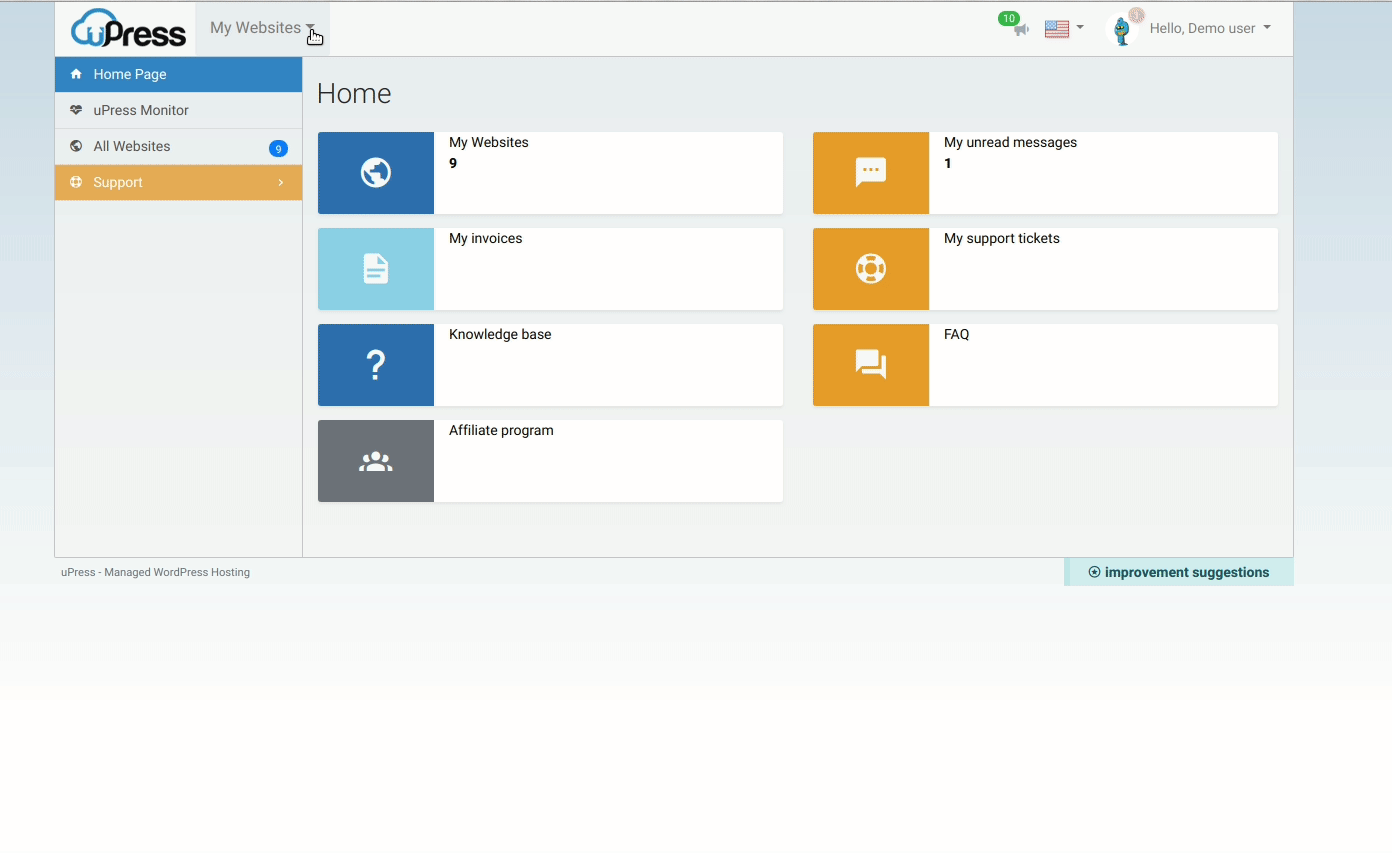1392x853 pixels.
Task: Click the lifebuoy icon beside Support
Action: (76, 182)
